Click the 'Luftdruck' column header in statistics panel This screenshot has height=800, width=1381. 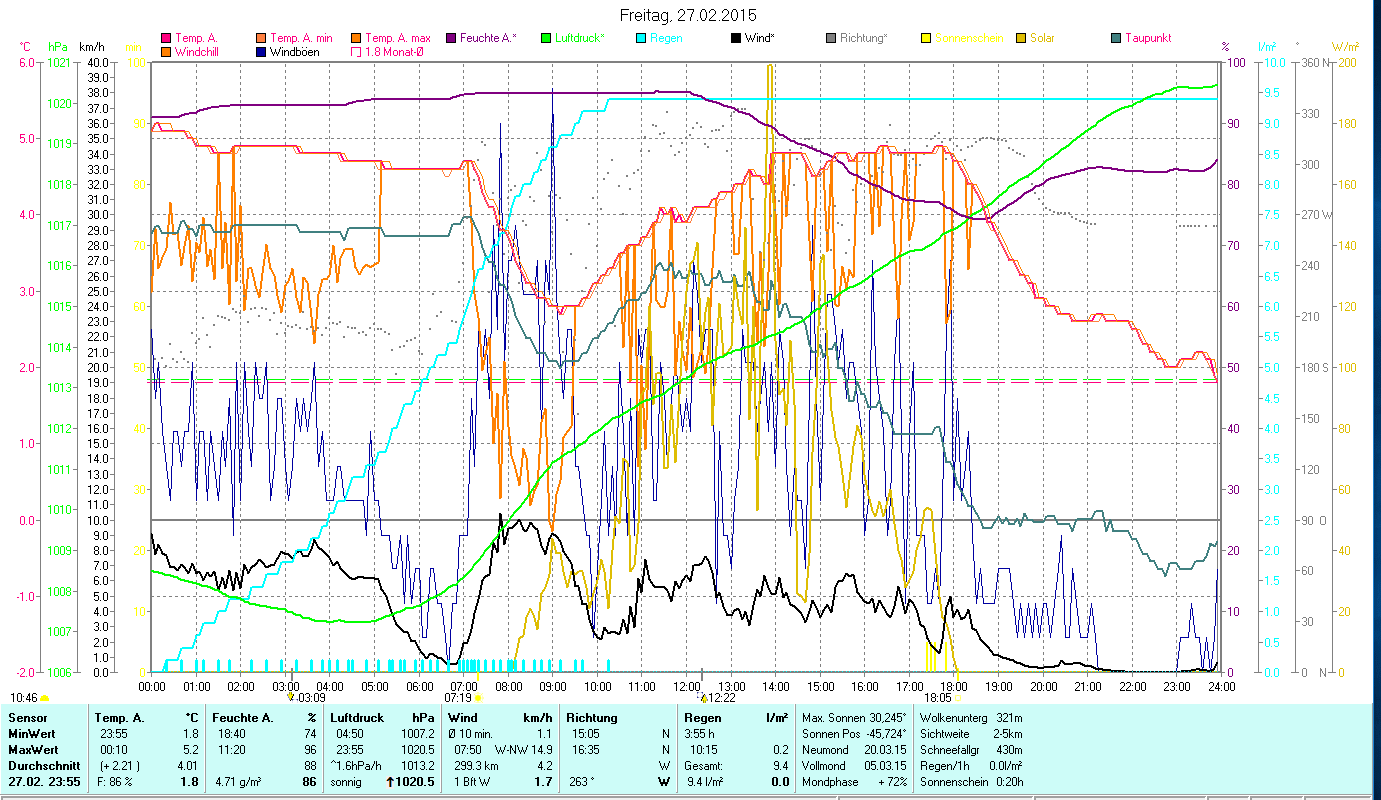tap(357, 718)
